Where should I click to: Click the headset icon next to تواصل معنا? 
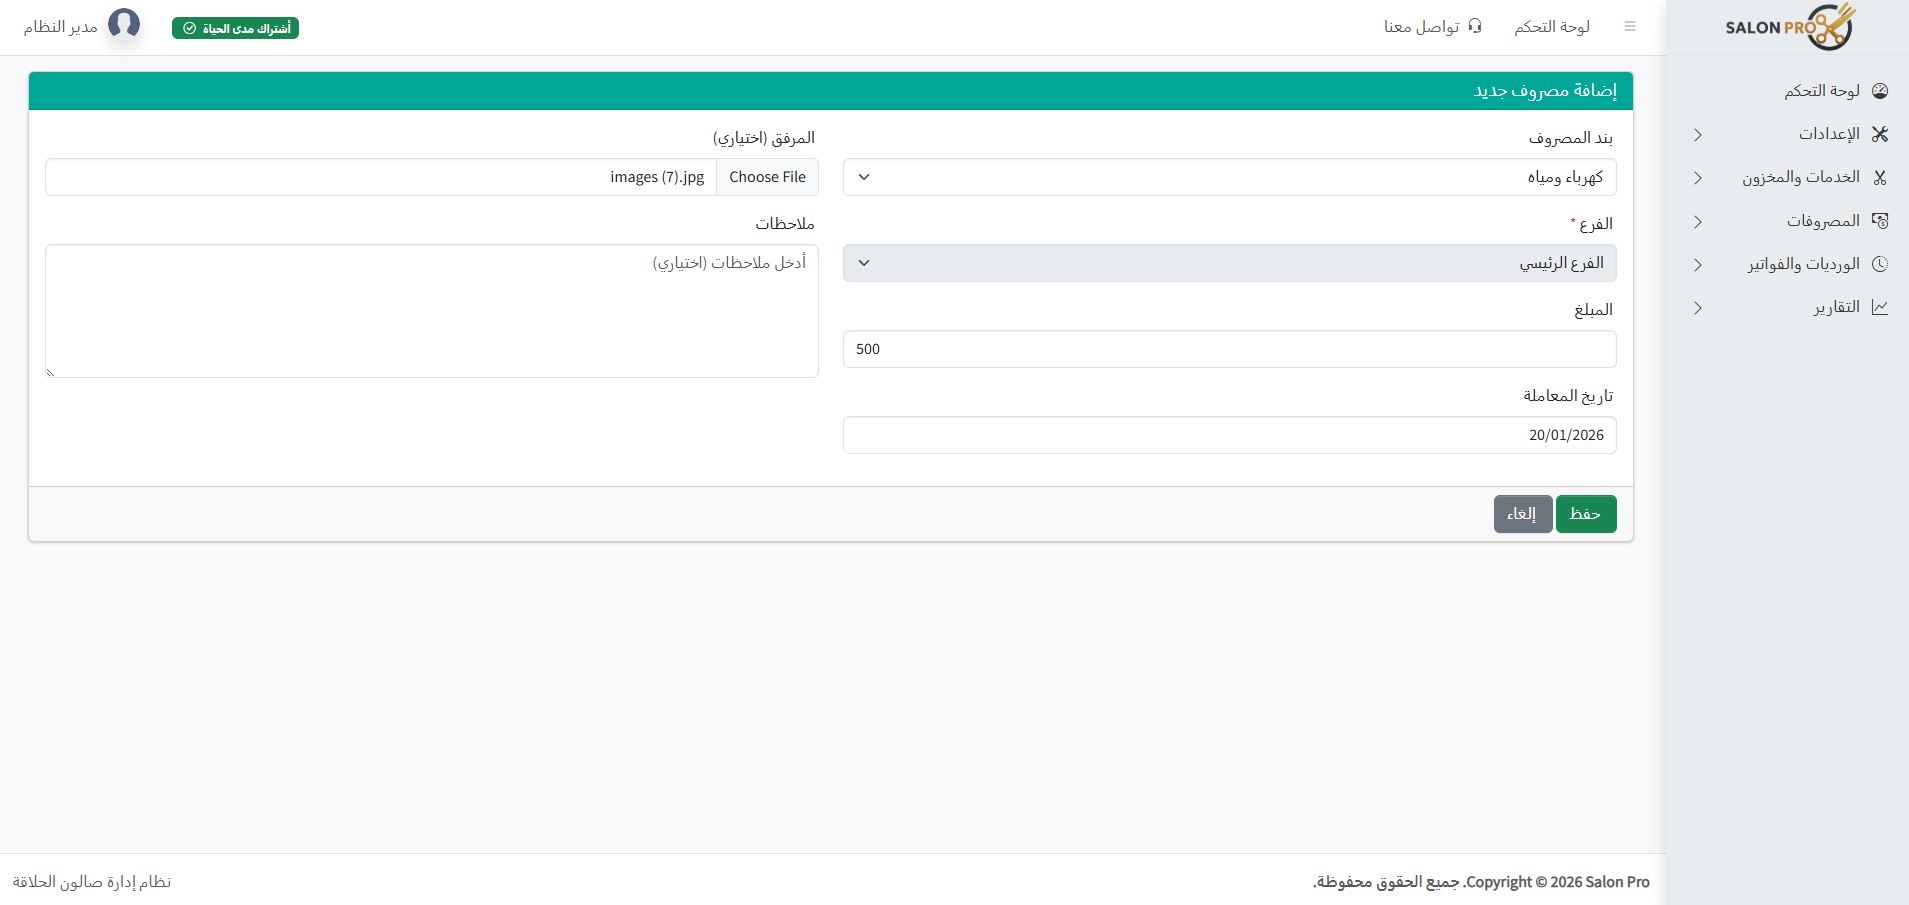1473,25
